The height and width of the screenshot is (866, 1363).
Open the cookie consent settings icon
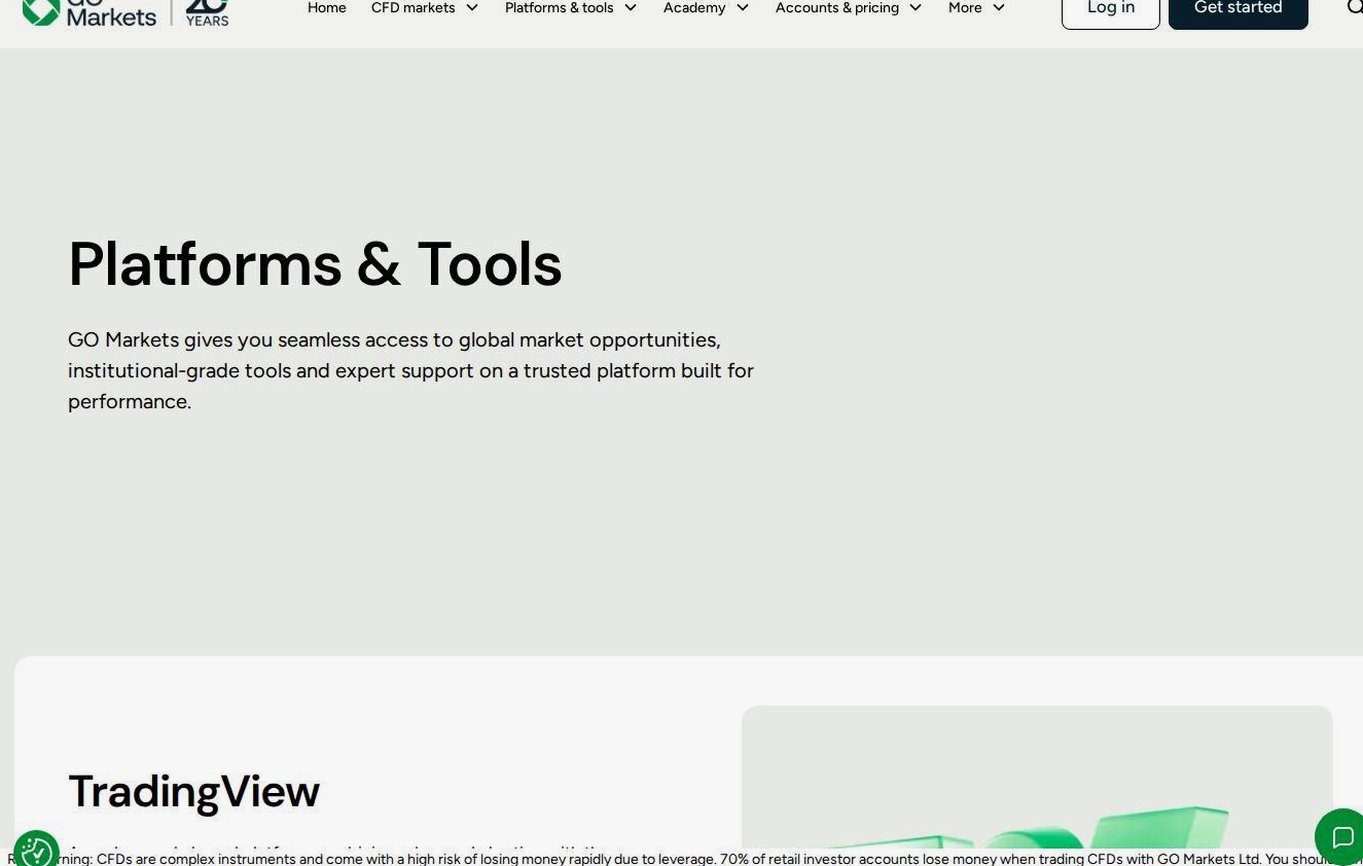37,849
